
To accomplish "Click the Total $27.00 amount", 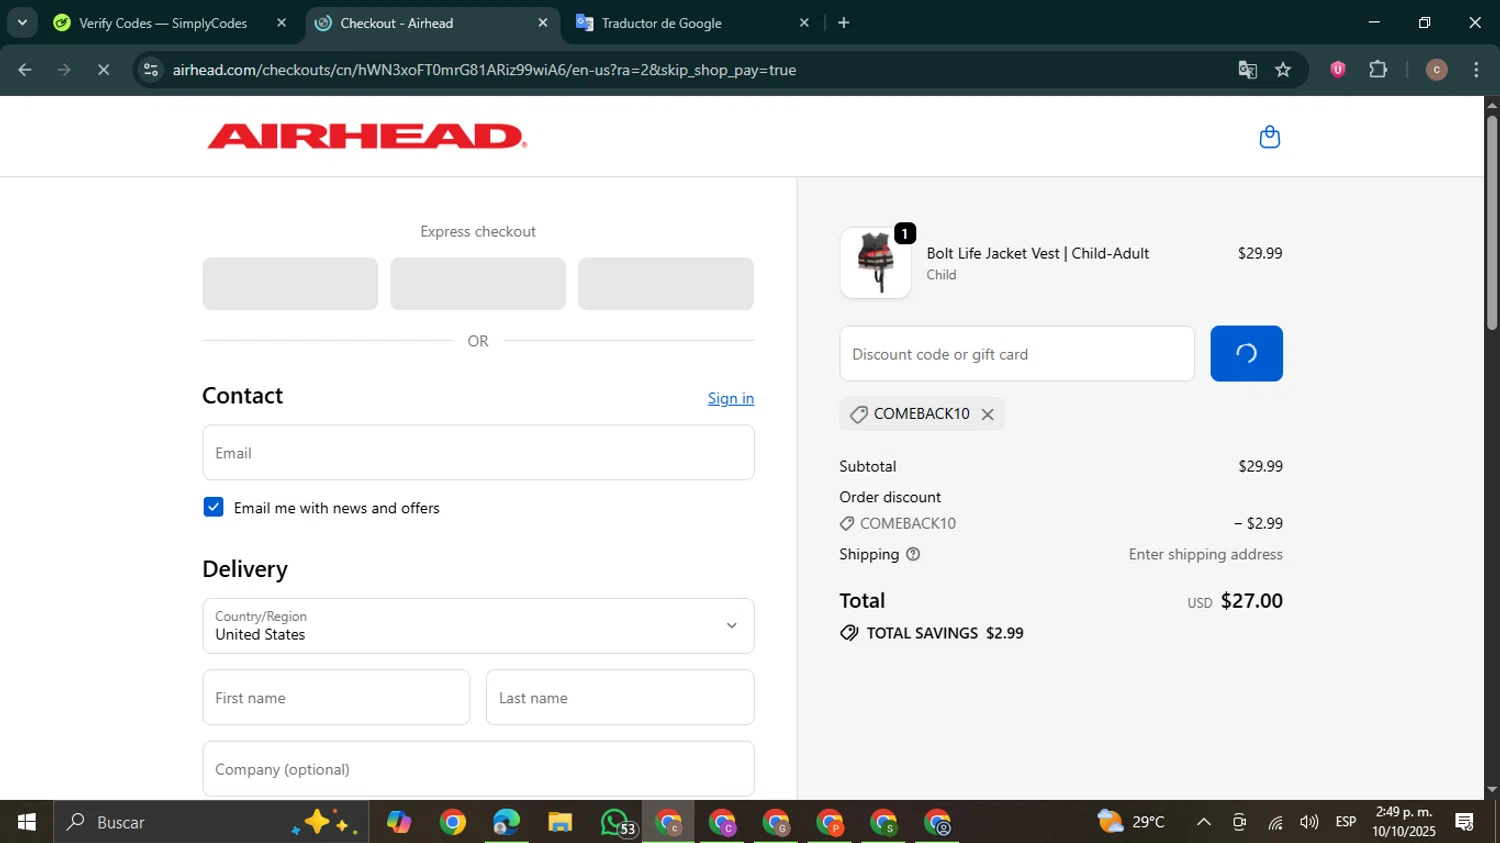I will 1251,601.
